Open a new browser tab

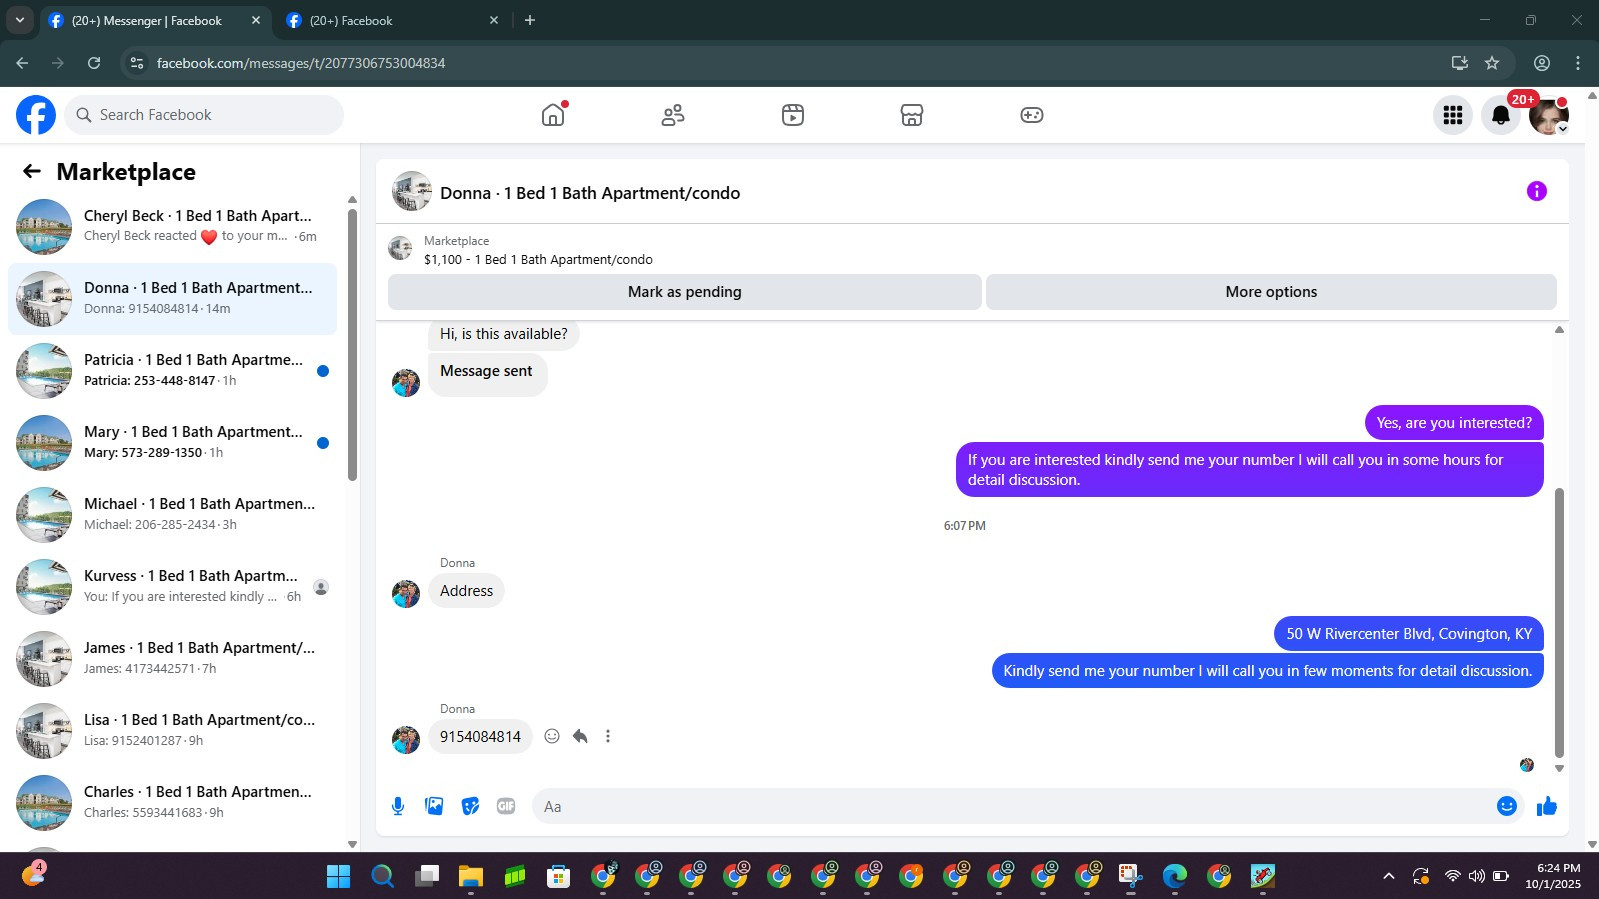(x=530, y=20)
